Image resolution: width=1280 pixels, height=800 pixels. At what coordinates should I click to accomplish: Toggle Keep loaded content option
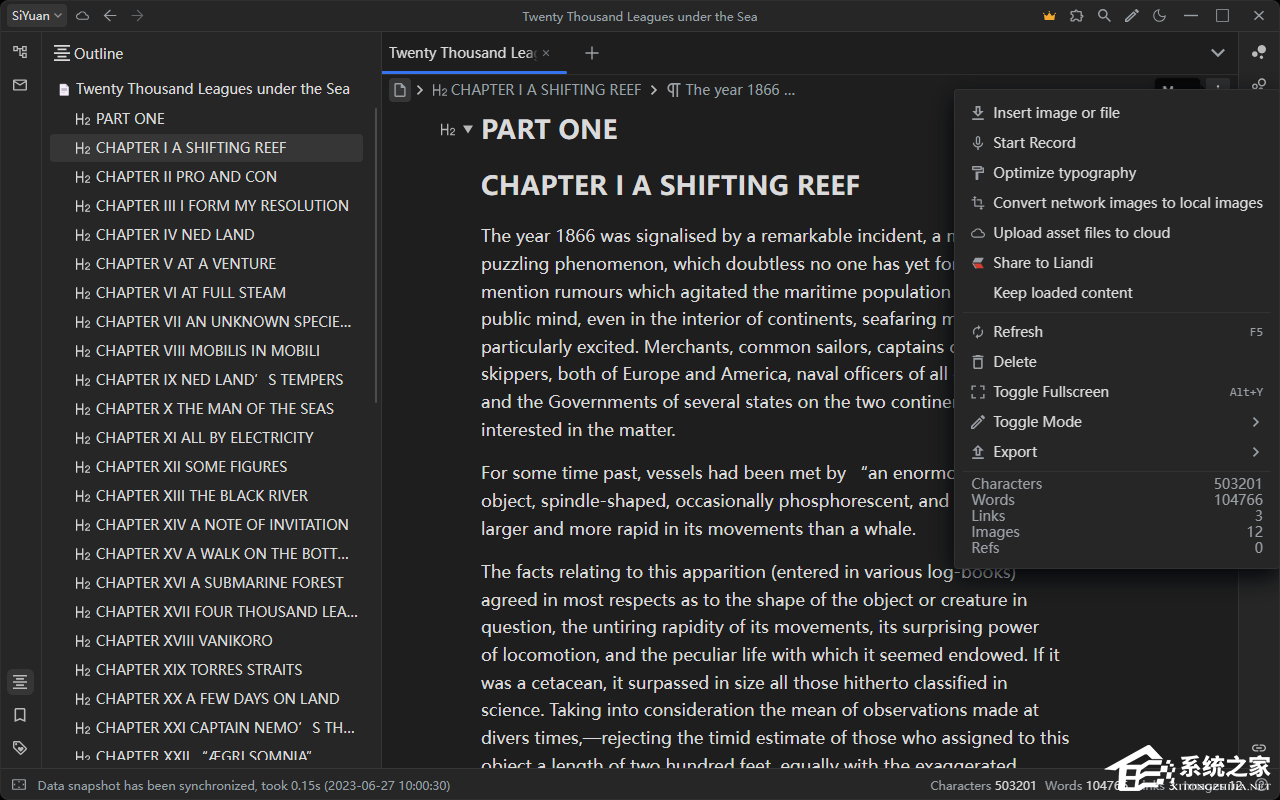pyautogui.click(x=1117, y=293)
